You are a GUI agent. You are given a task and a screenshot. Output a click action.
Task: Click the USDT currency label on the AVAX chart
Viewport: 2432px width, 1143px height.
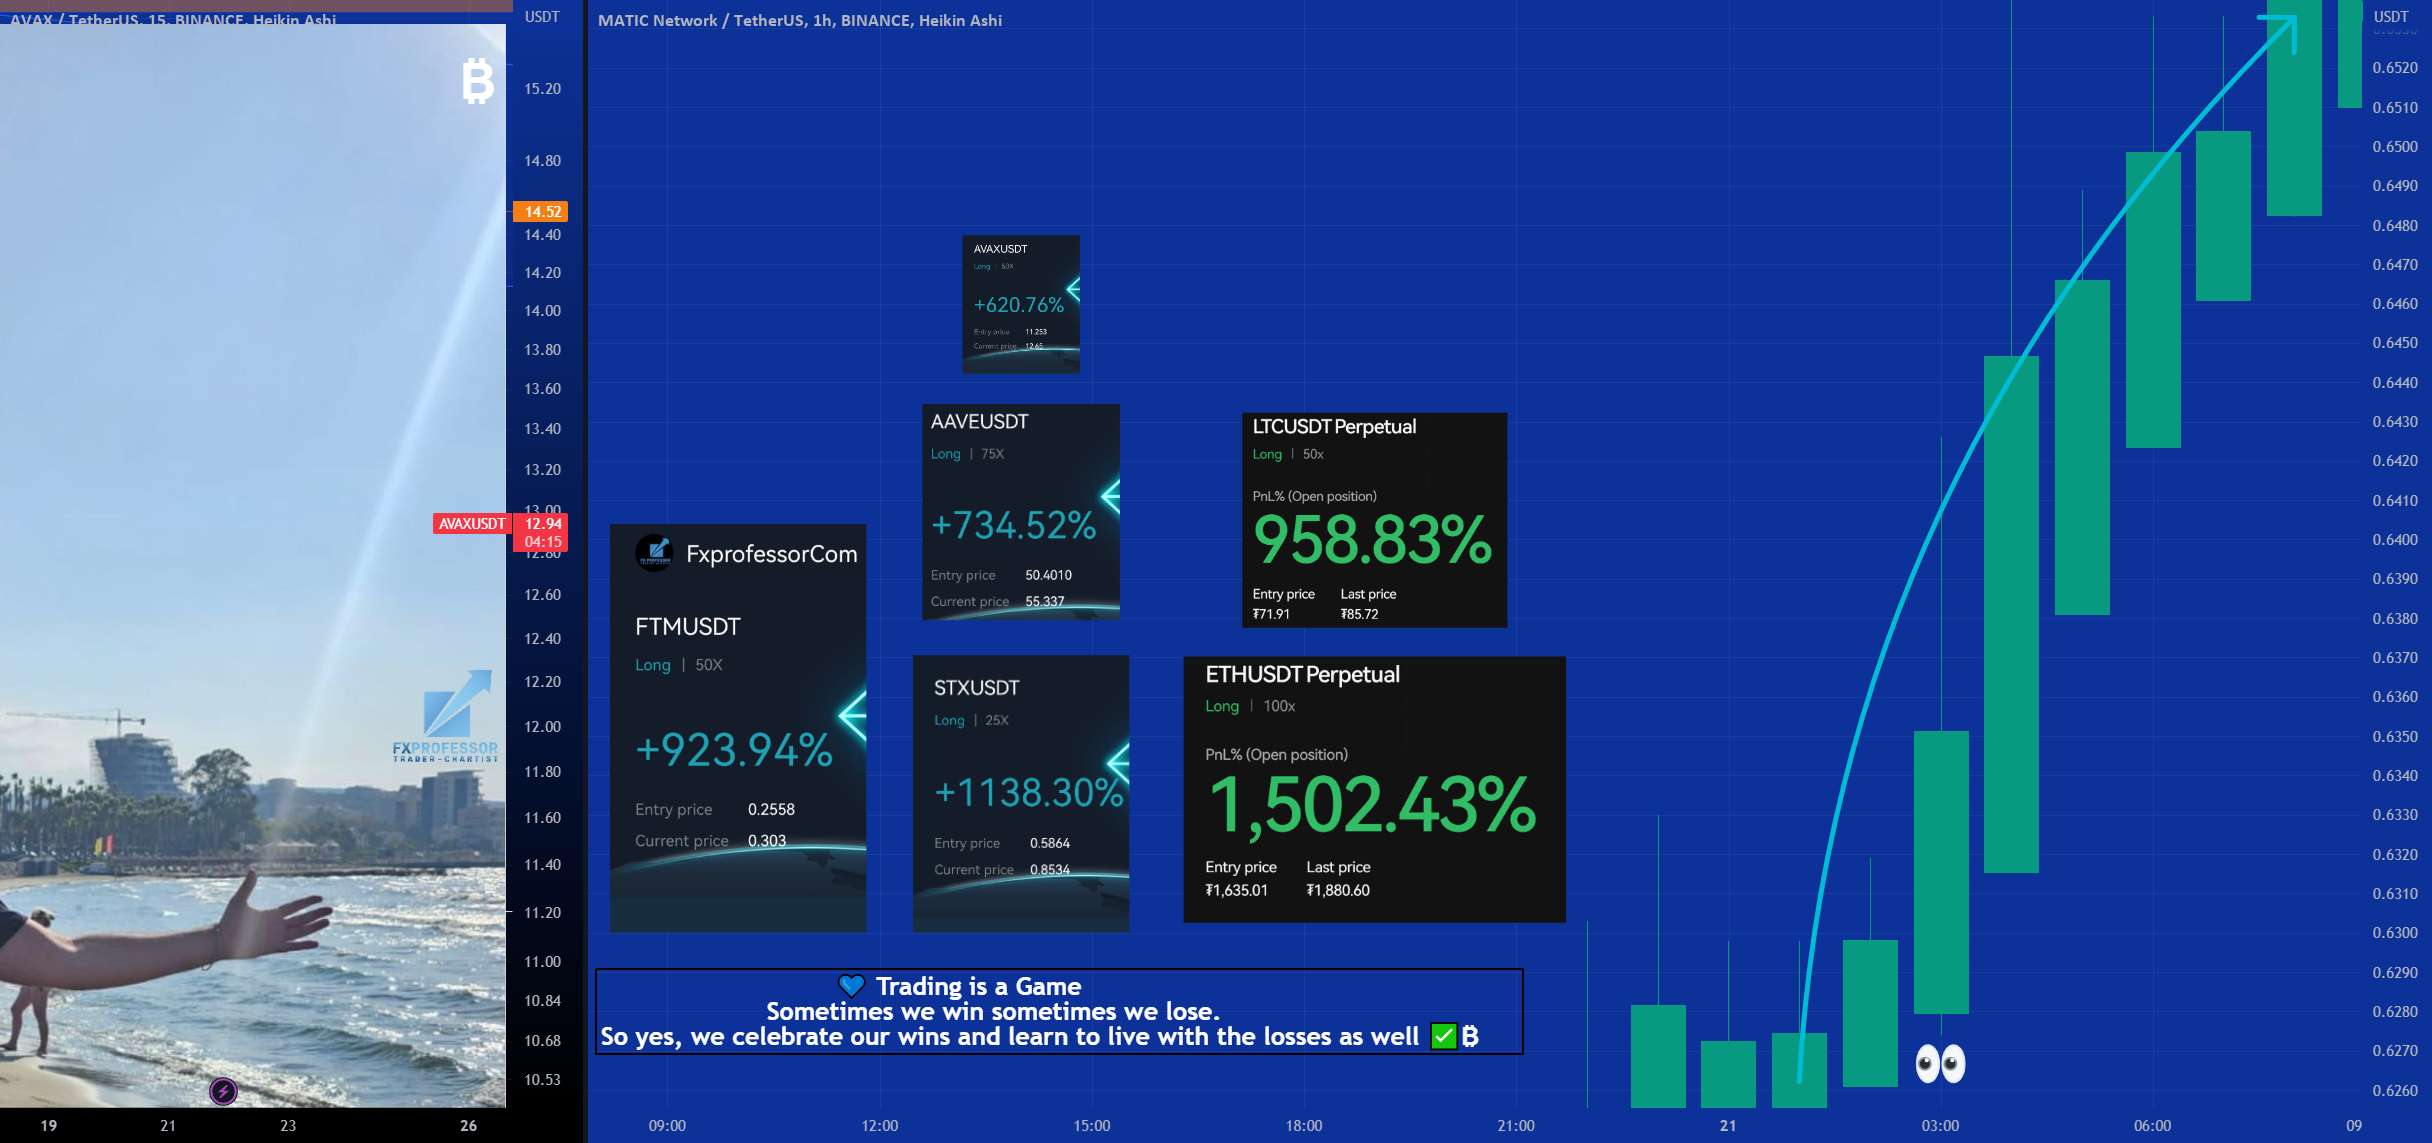tap(542, 17)
